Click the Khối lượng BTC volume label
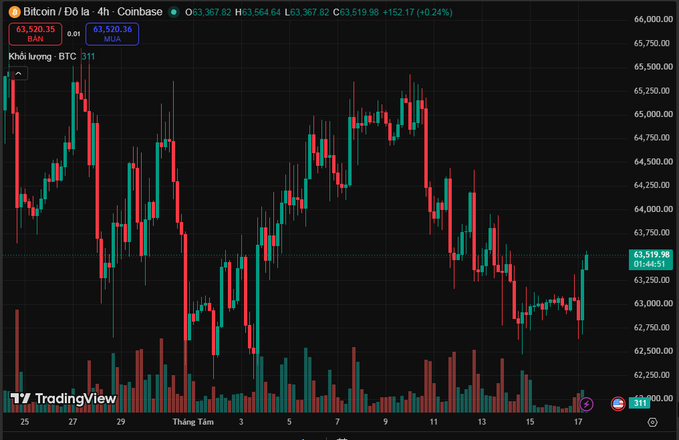Screen dimensions: 679x440 pos(42,56)
